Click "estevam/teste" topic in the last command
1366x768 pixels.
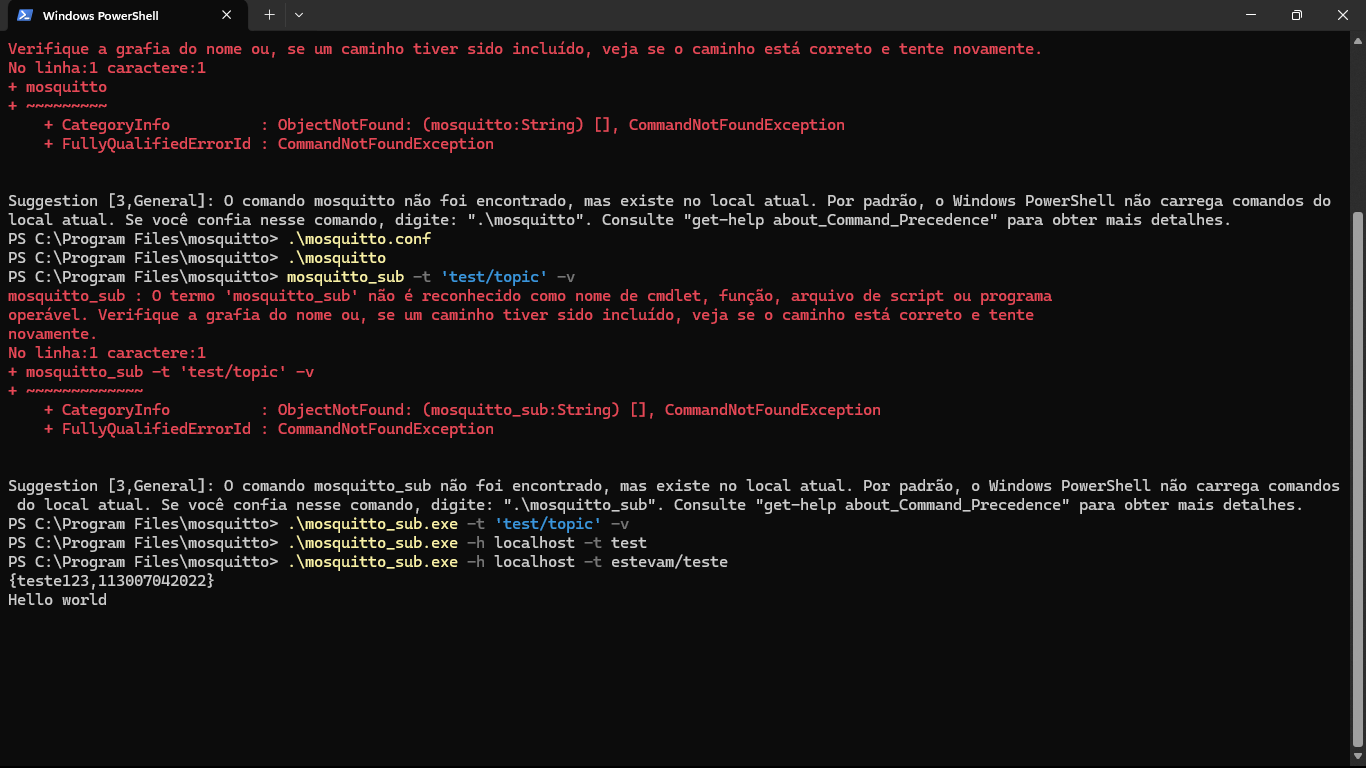tap(669, 562)
